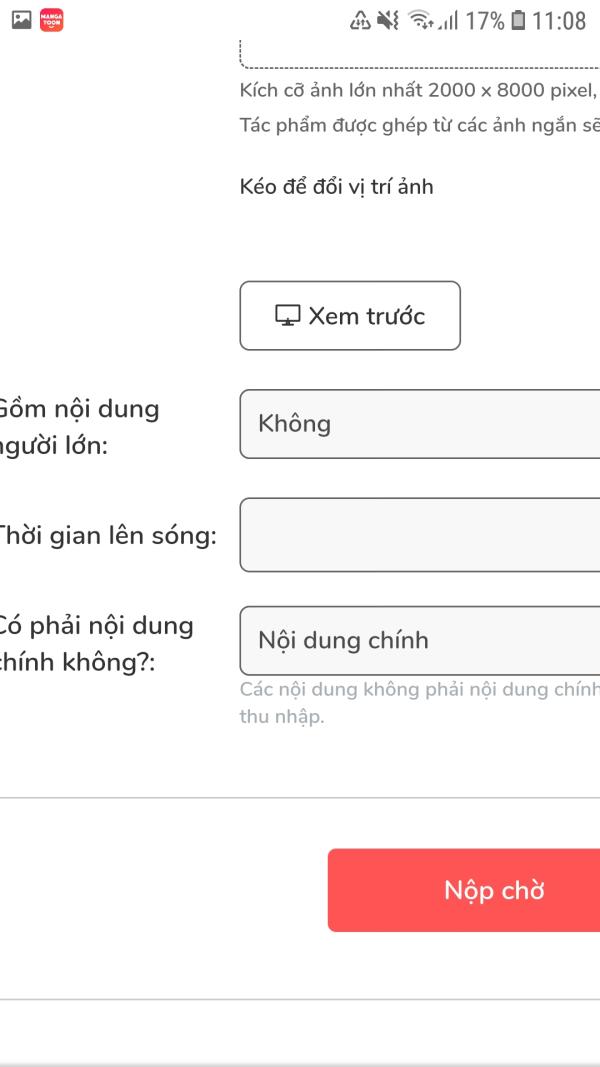This screenshot has width=600, height=1067.
Task: Tap the image notification icon in status bar
Action: [x=19, y=20]
